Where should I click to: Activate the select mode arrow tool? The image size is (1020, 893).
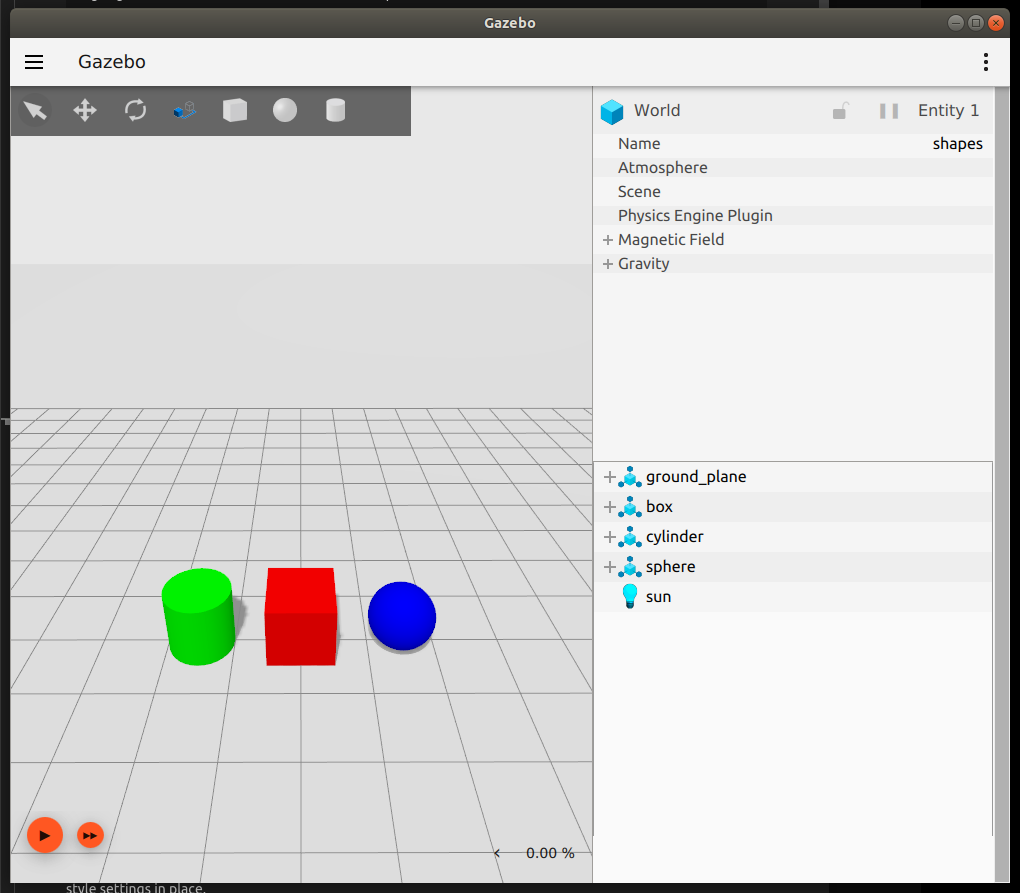(x=35, y=110)
